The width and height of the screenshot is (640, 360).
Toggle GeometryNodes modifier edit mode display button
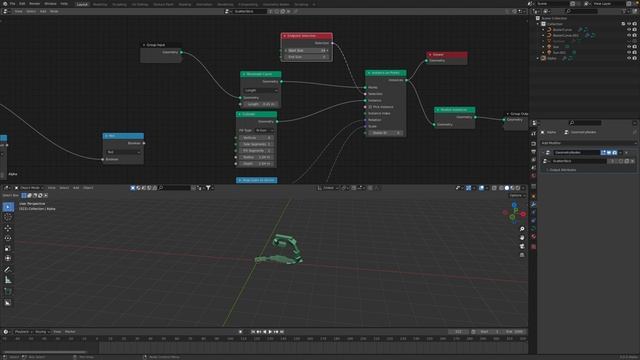tap(603, 153)
